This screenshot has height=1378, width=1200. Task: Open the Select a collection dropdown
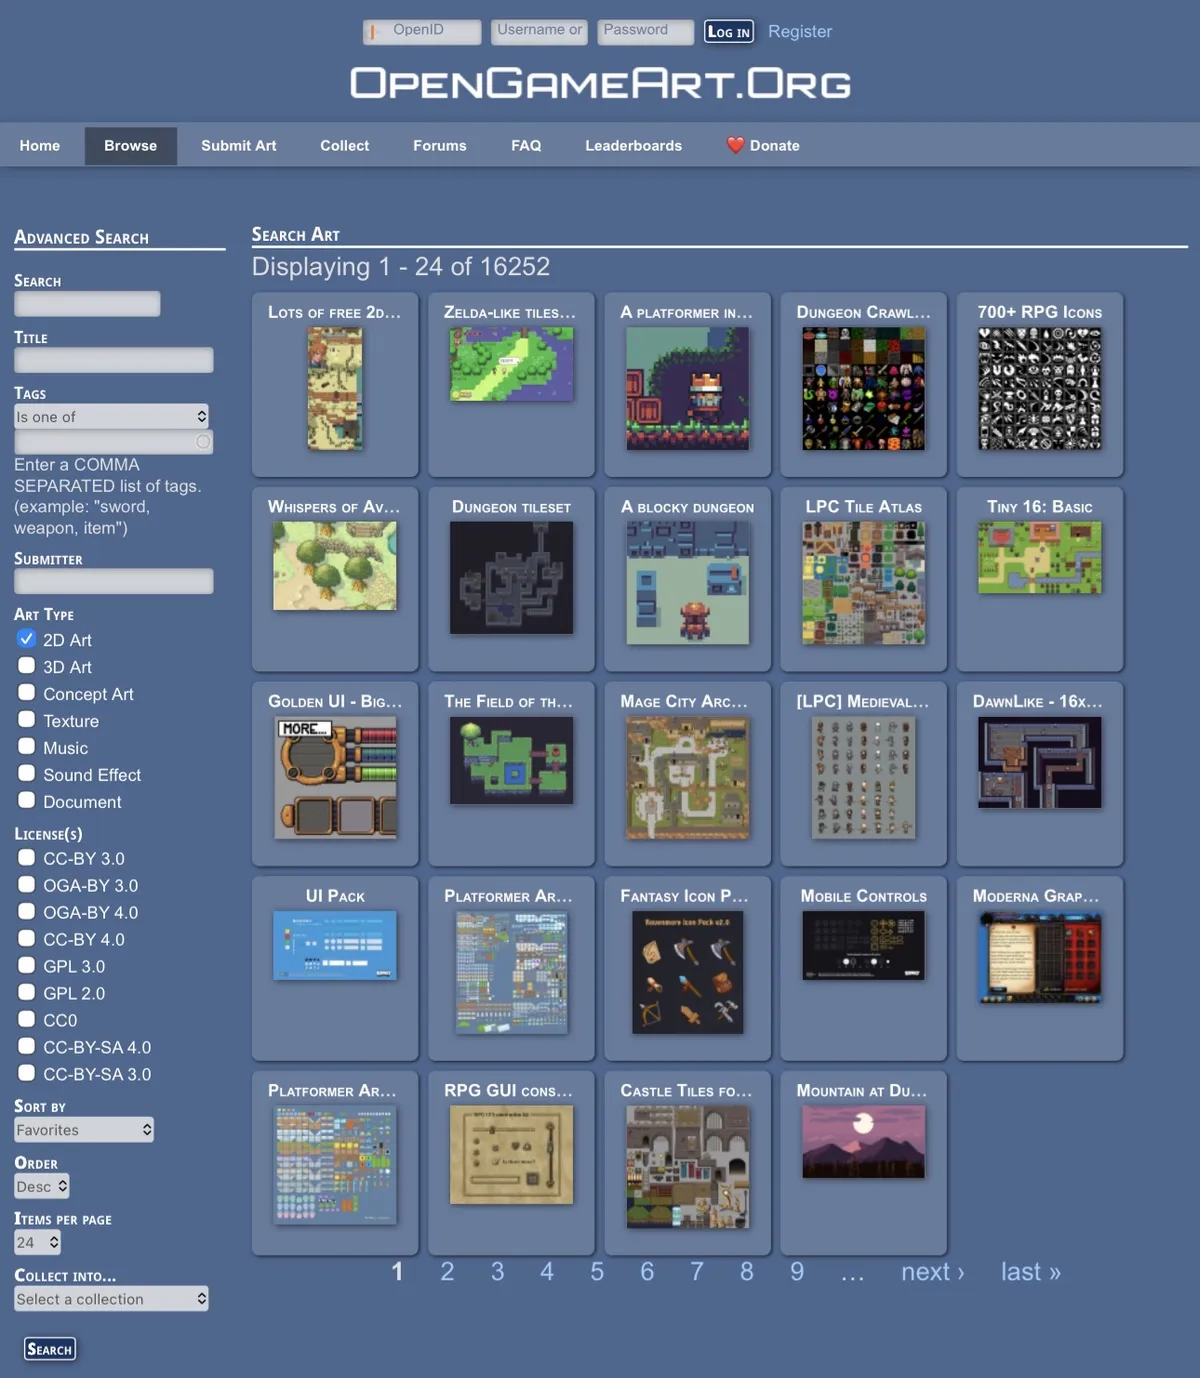click(x=112, y=1298)
